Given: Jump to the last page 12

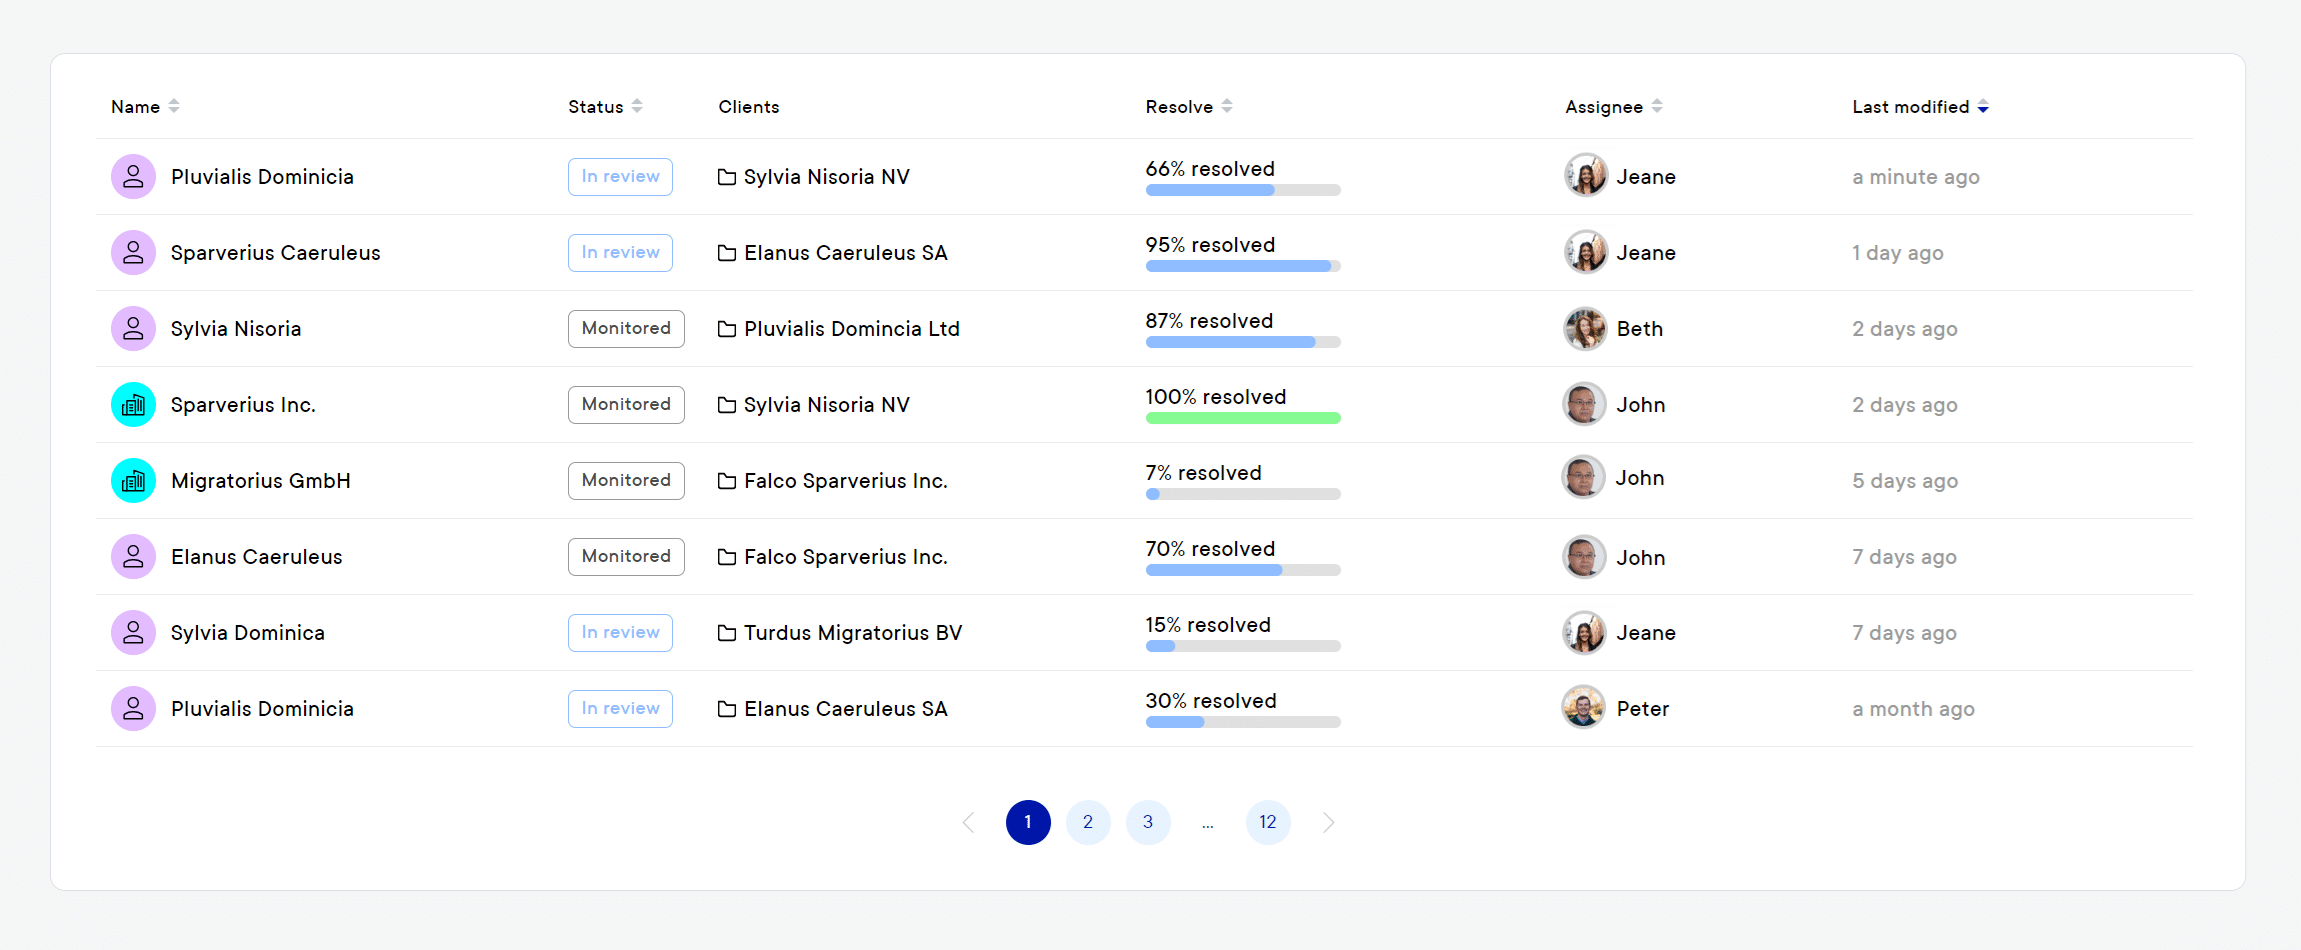Looking at the screenshot, I should (1268, 823).
